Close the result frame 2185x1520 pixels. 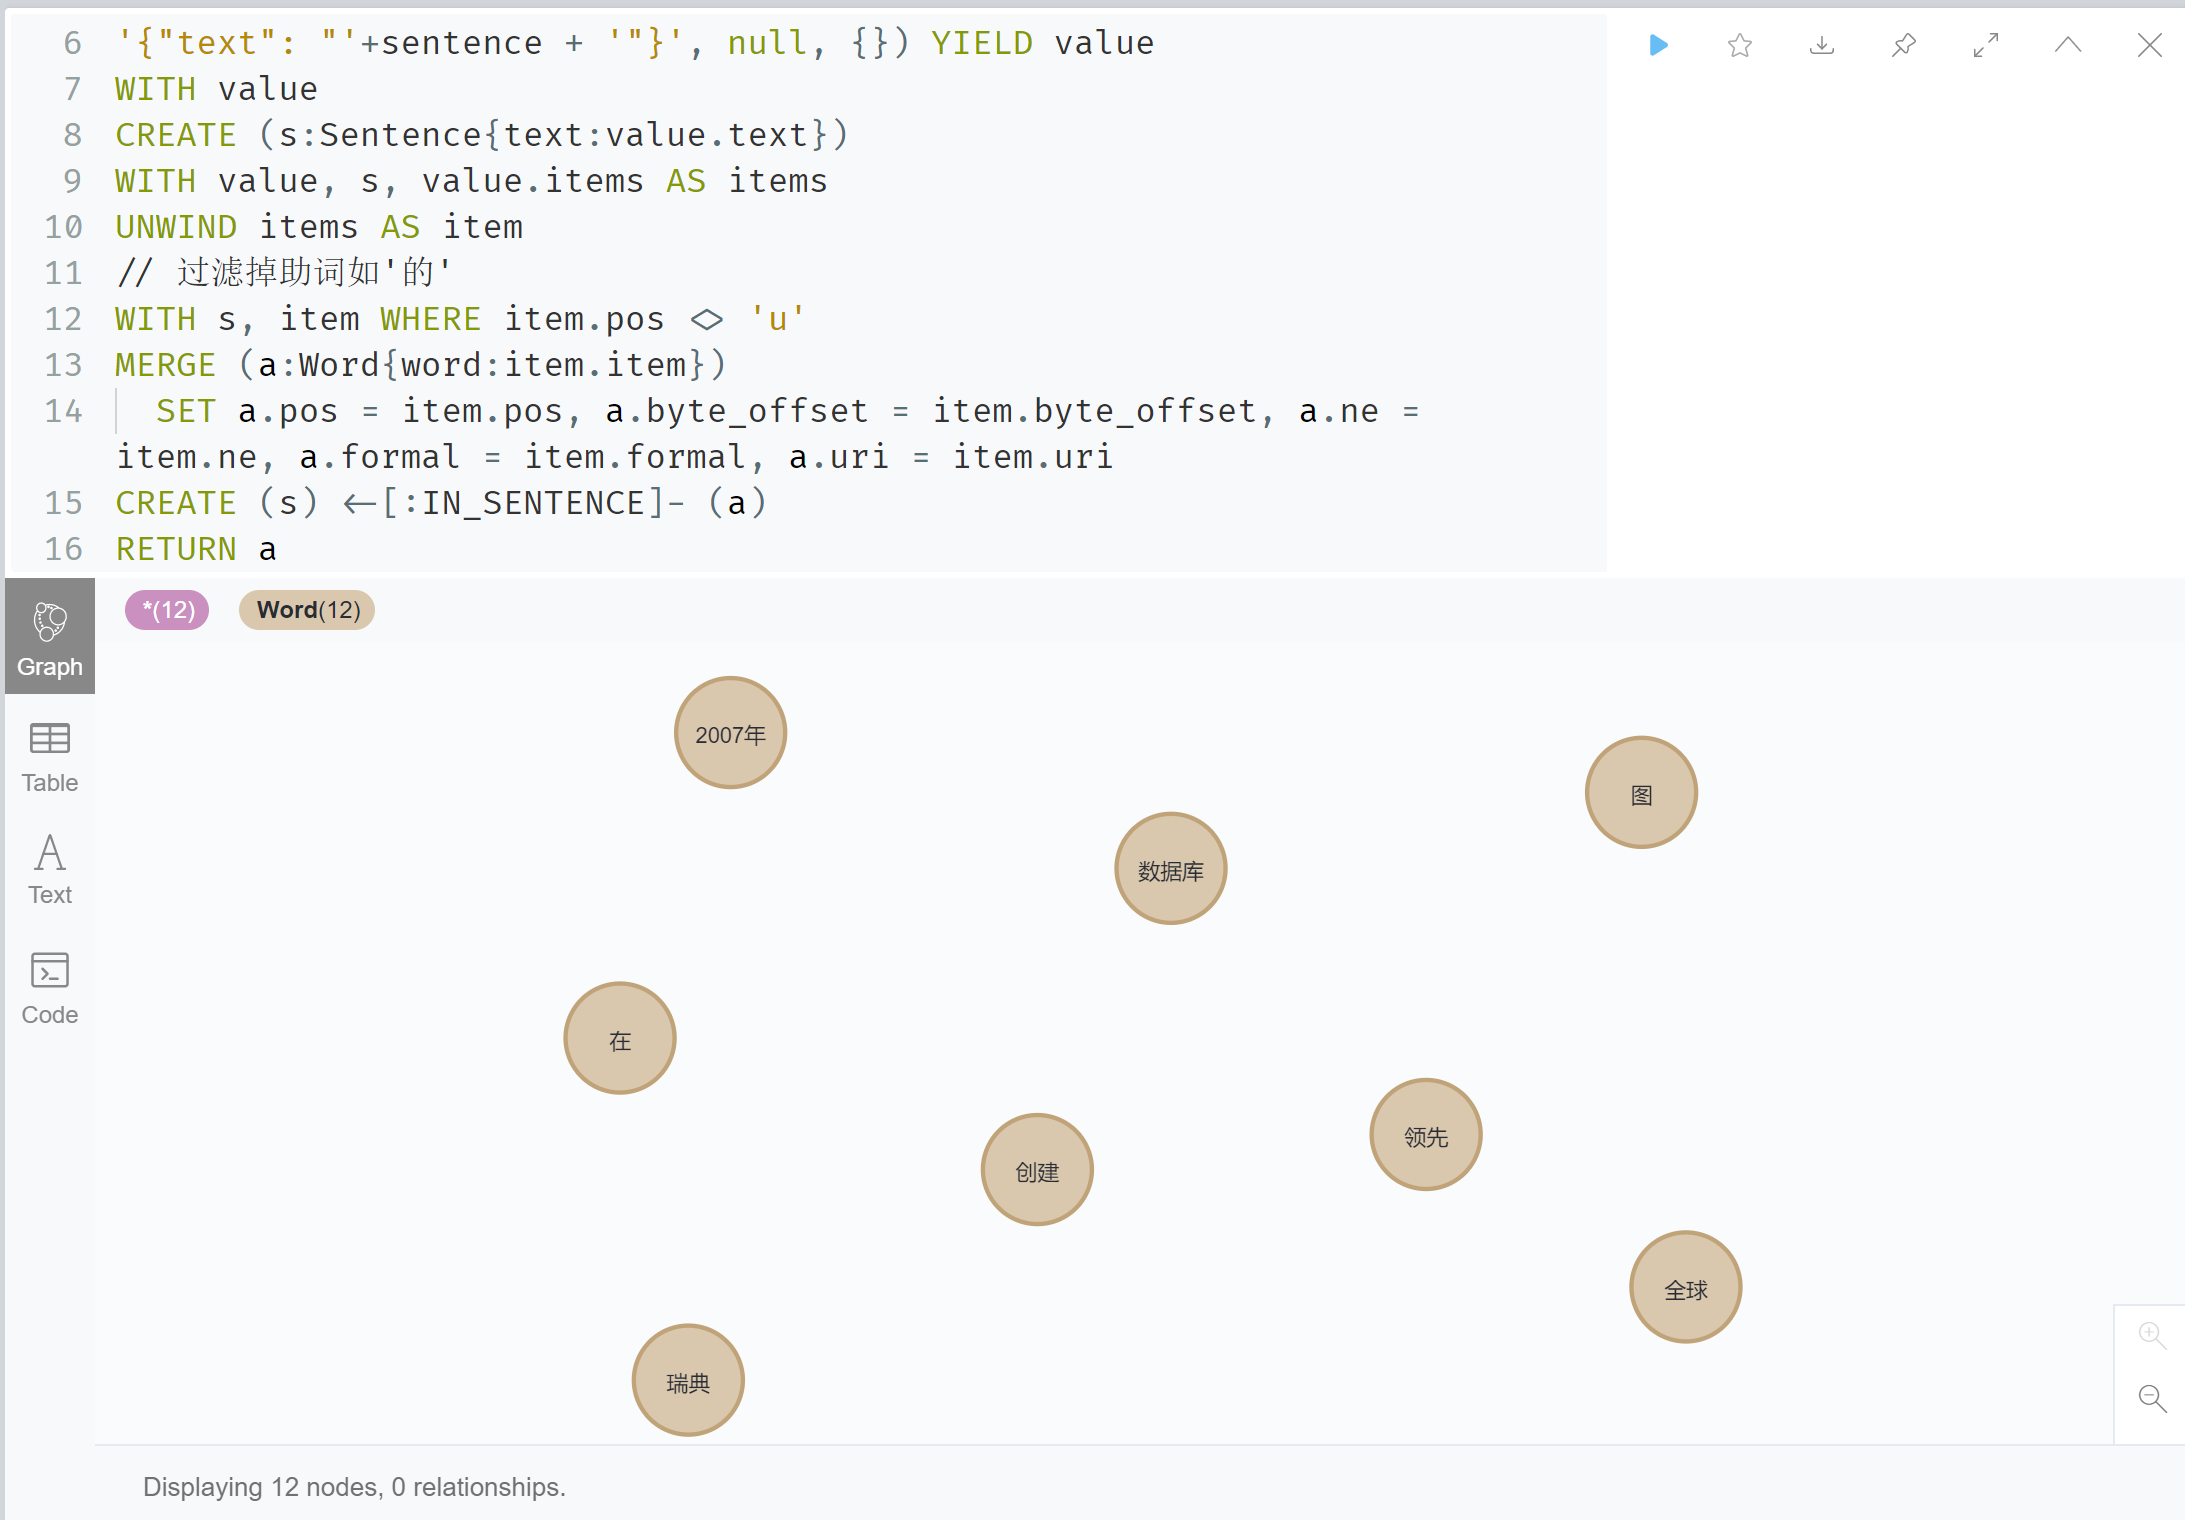click(2149, 45)
